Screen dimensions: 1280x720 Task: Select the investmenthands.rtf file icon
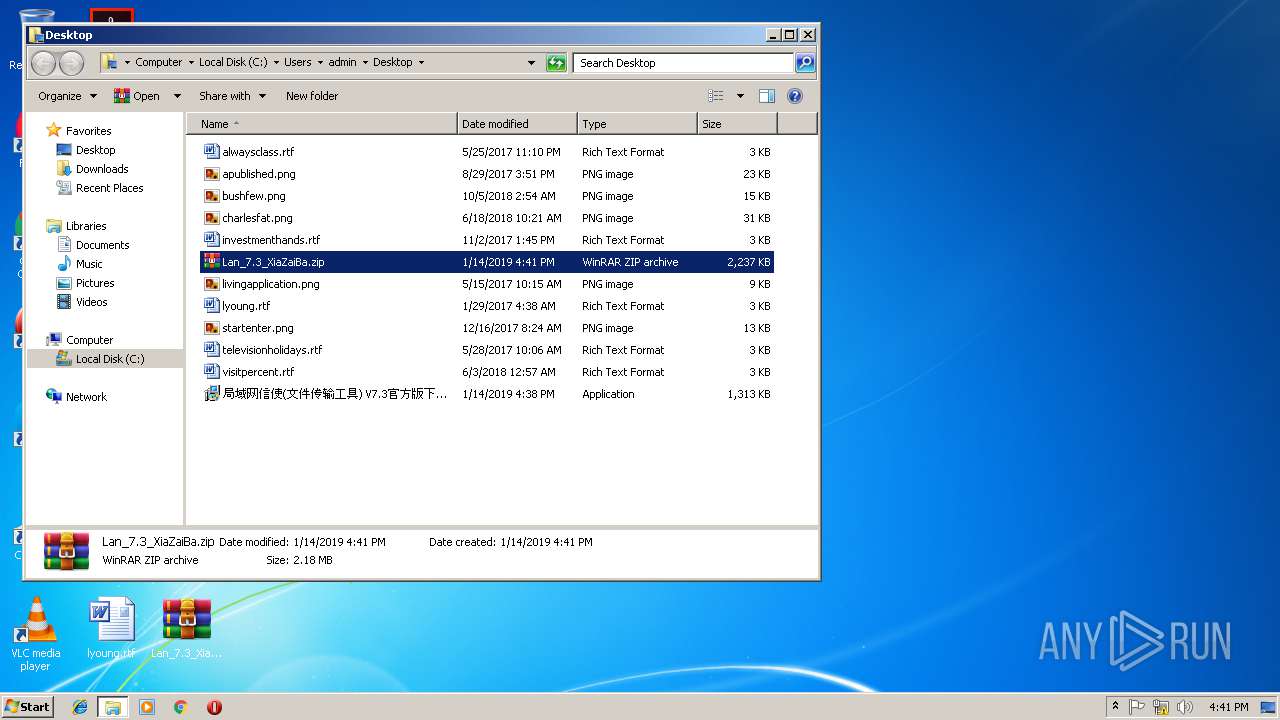click(211, 240)
